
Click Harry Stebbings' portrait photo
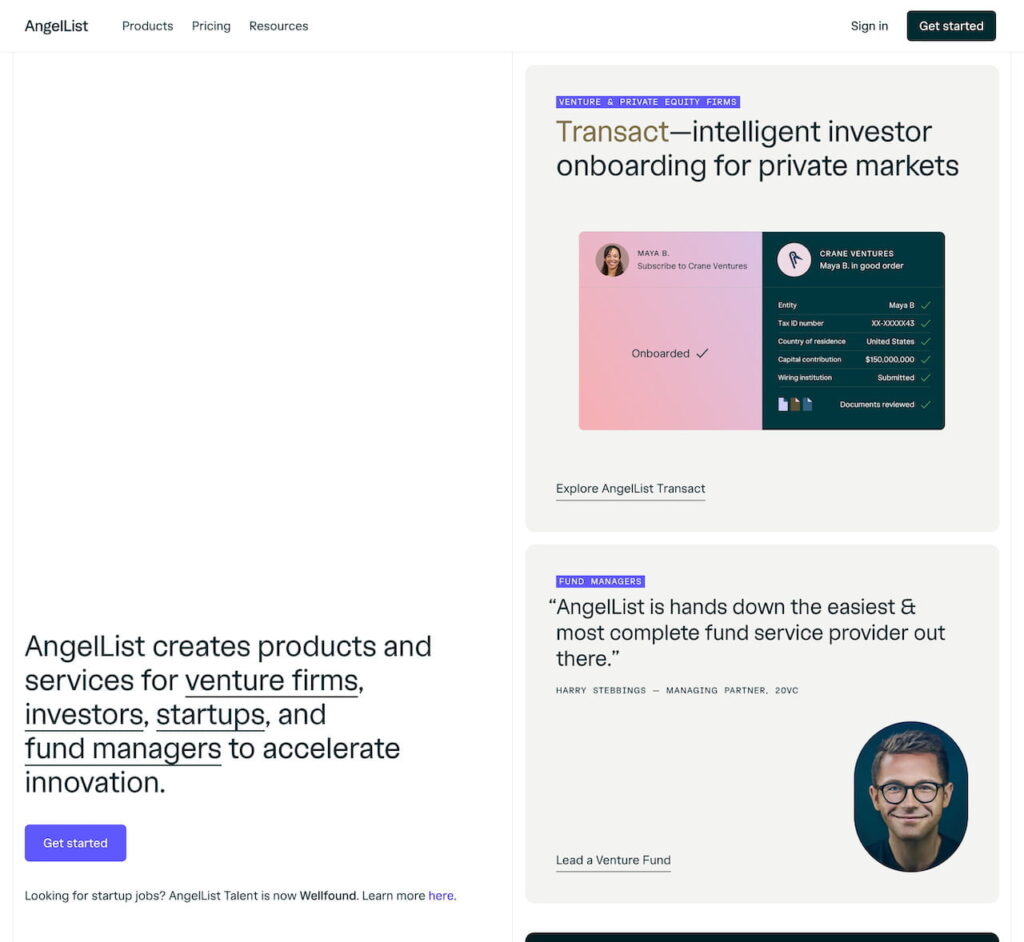pyautogui.click(x=910, y=797)
